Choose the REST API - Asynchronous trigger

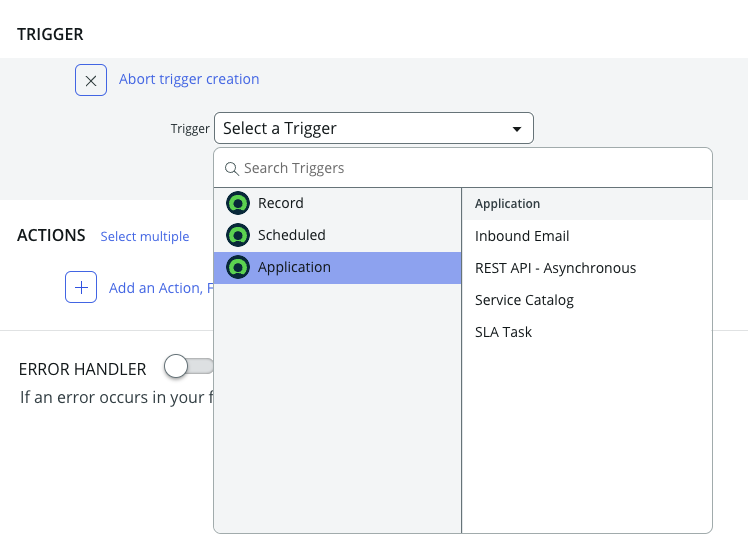pos(555,268)
